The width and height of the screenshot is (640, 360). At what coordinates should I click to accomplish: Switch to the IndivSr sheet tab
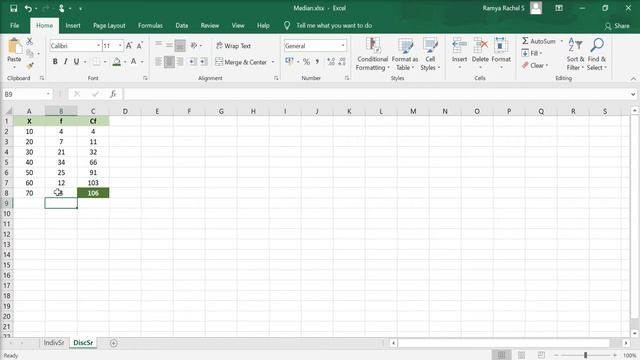pyautogui.click(x=54, y=343)
